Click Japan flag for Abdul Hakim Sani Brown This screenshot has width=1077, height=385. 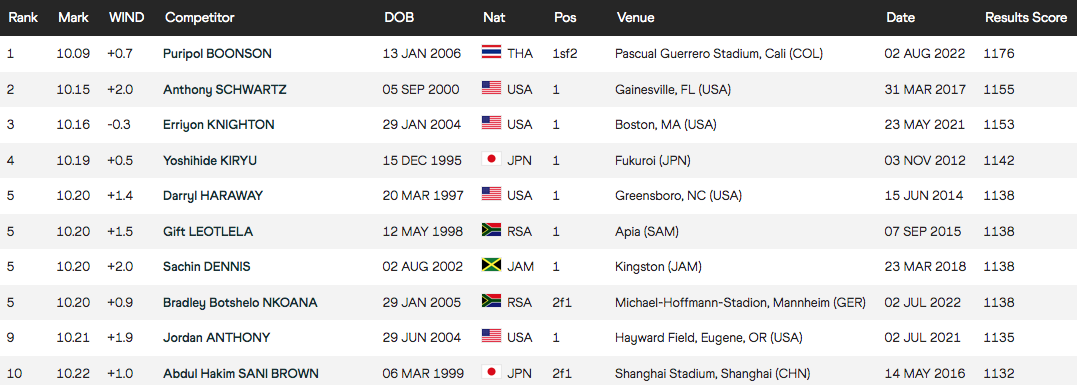491,373
